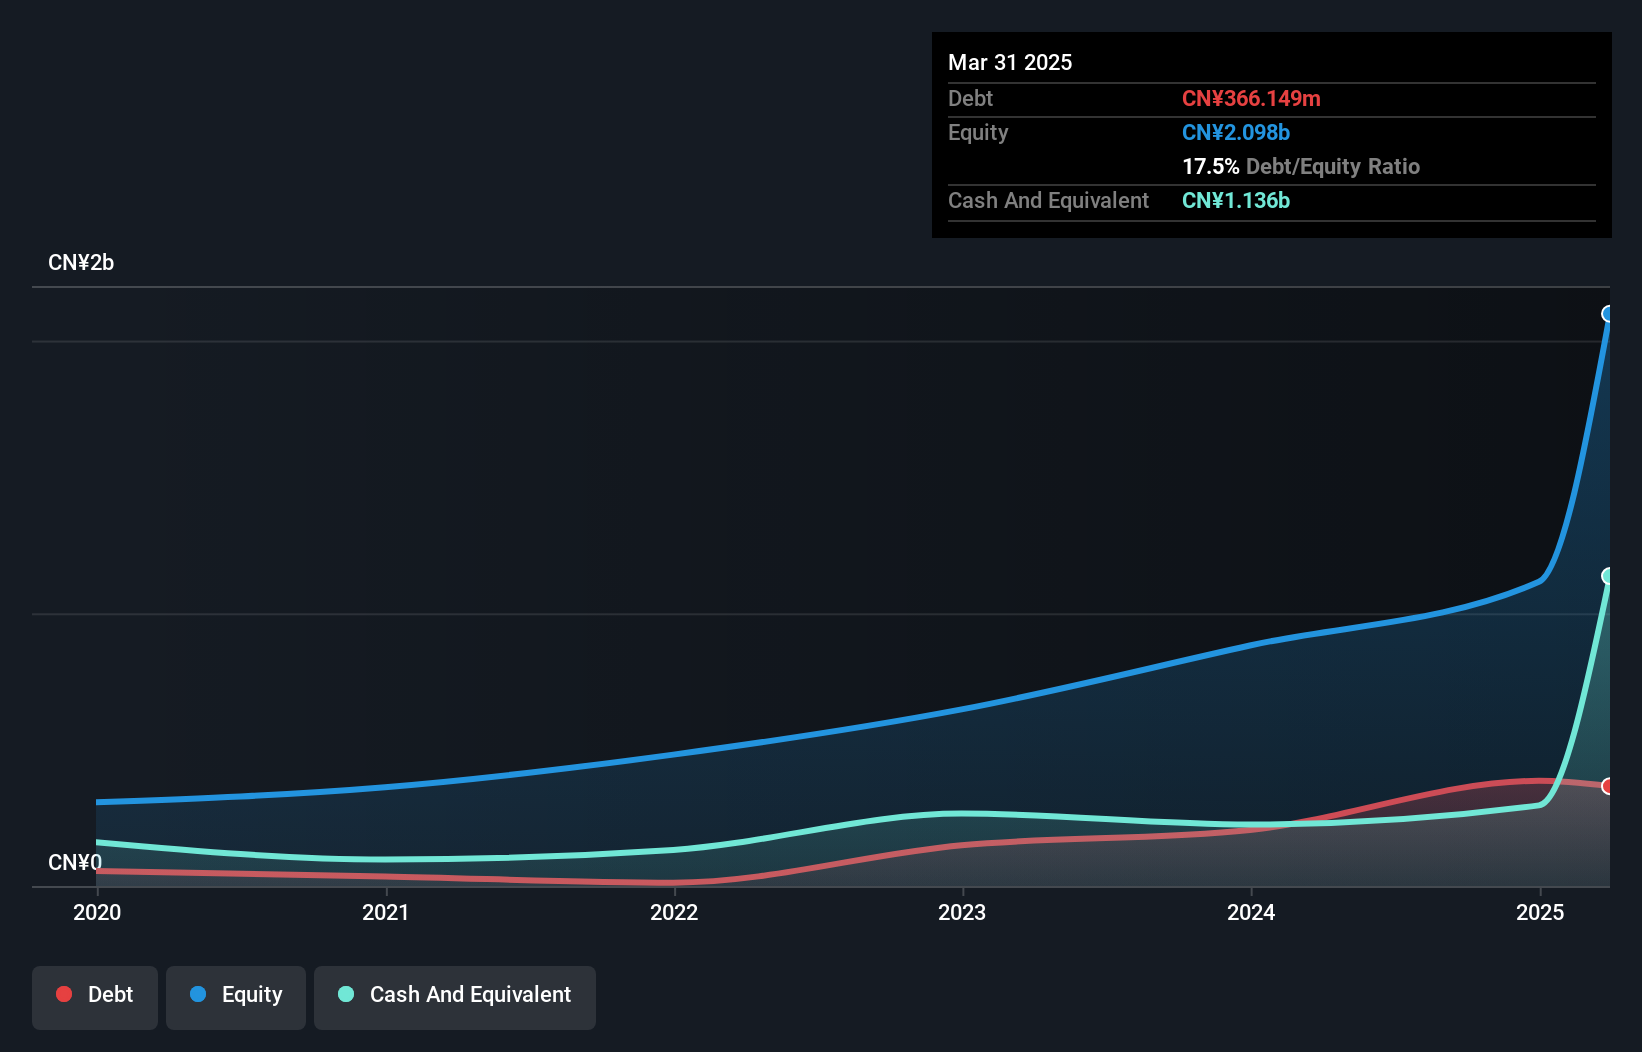Select the Debt endpoint marker on chart
Viewport: 1642px width, 1052px height.
pyautogui.click(x=1608, y=786)
